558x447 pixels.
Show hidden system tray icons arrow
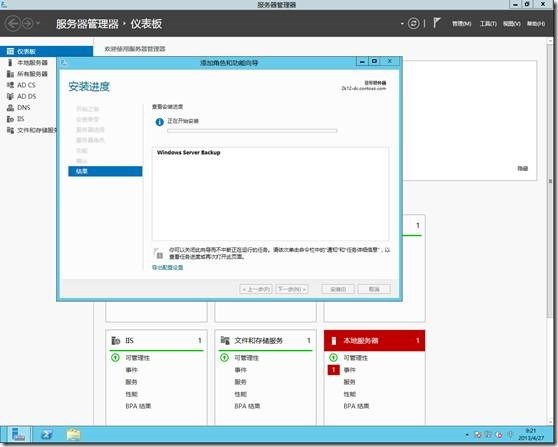(x=467, y=435)
